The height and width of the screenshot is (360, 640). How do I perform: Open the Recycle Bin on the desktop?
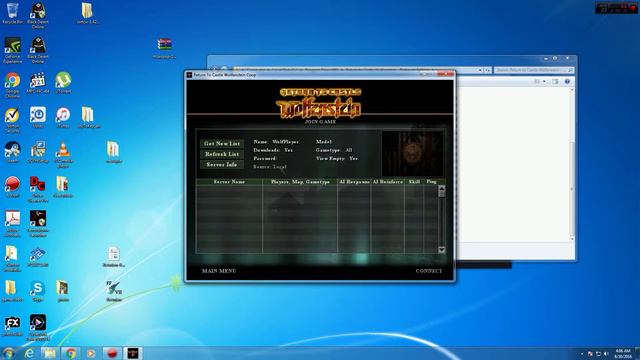pos(12,13)
